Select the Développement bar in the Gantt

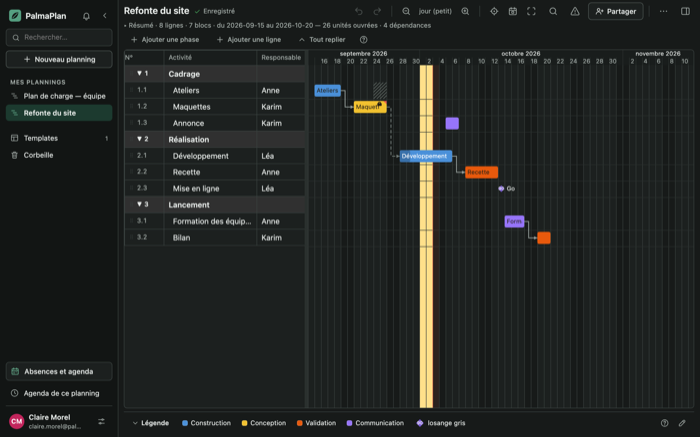click(425, 156)
